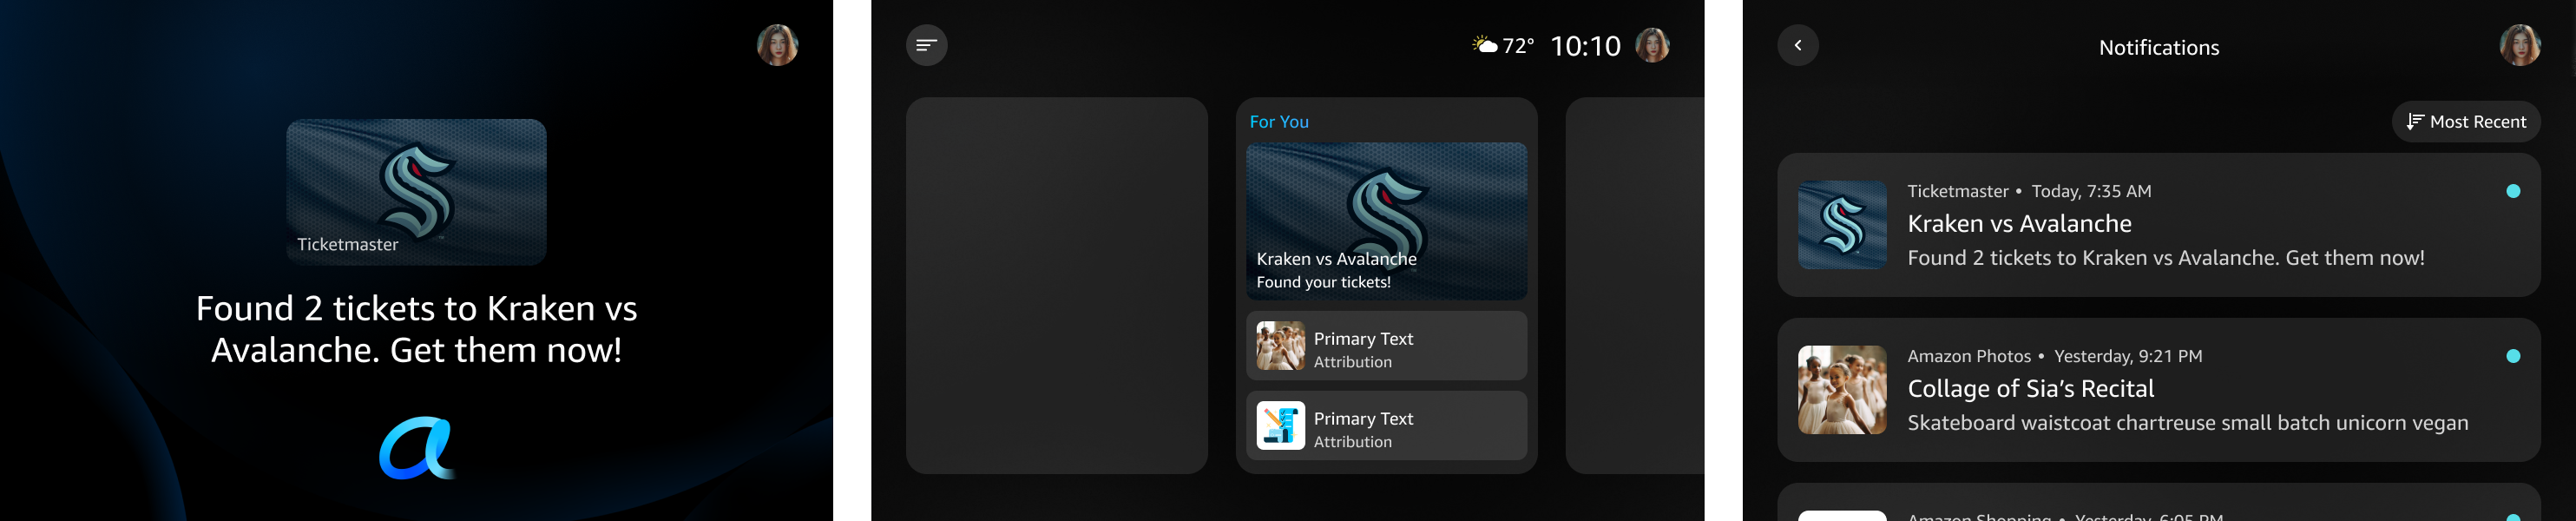
Task: Tap the sort icon beside Most Recent
Action: point(2414,121)
